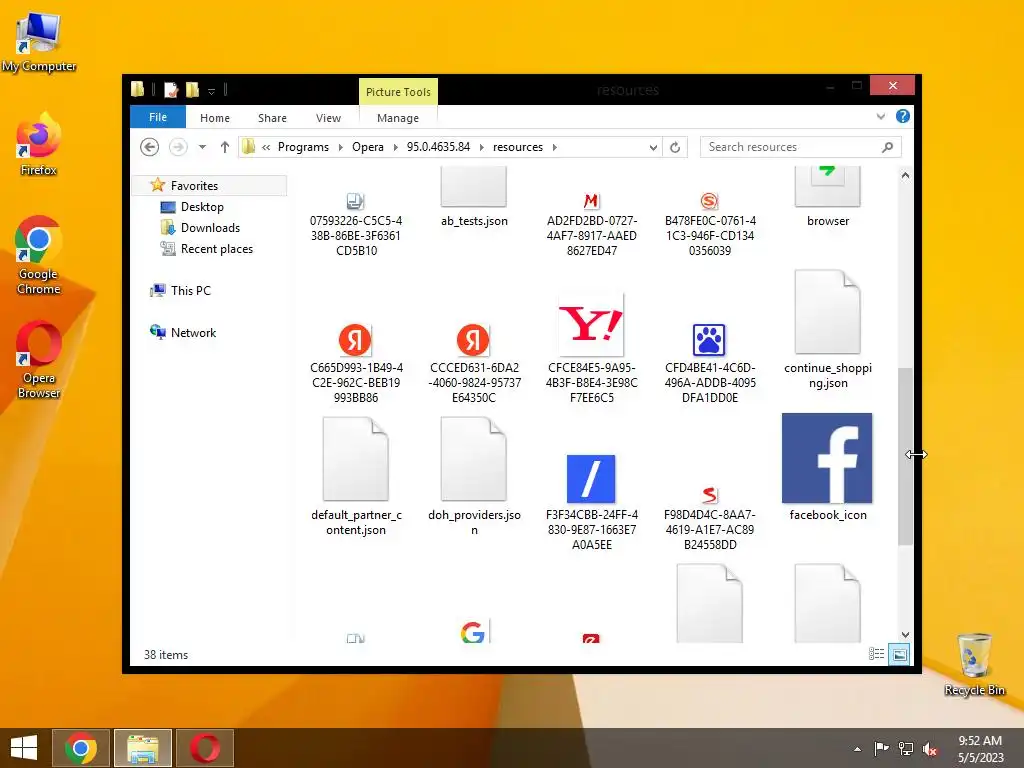
Task: Open recent locations dropdown arrow
Action: 202,147
